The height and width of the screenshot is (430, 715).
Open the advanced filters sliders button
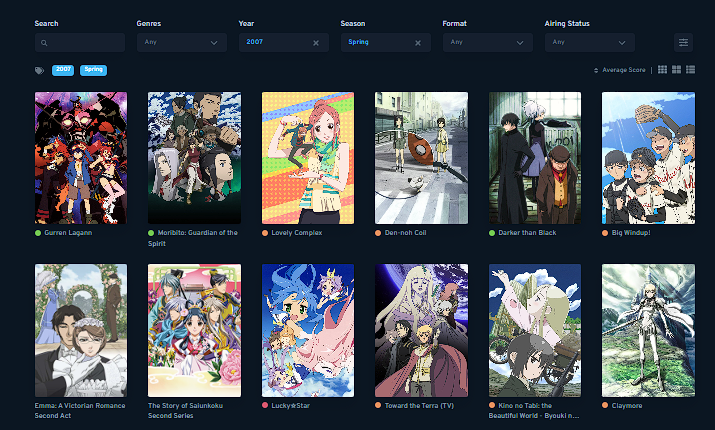[x=684, y=42]
